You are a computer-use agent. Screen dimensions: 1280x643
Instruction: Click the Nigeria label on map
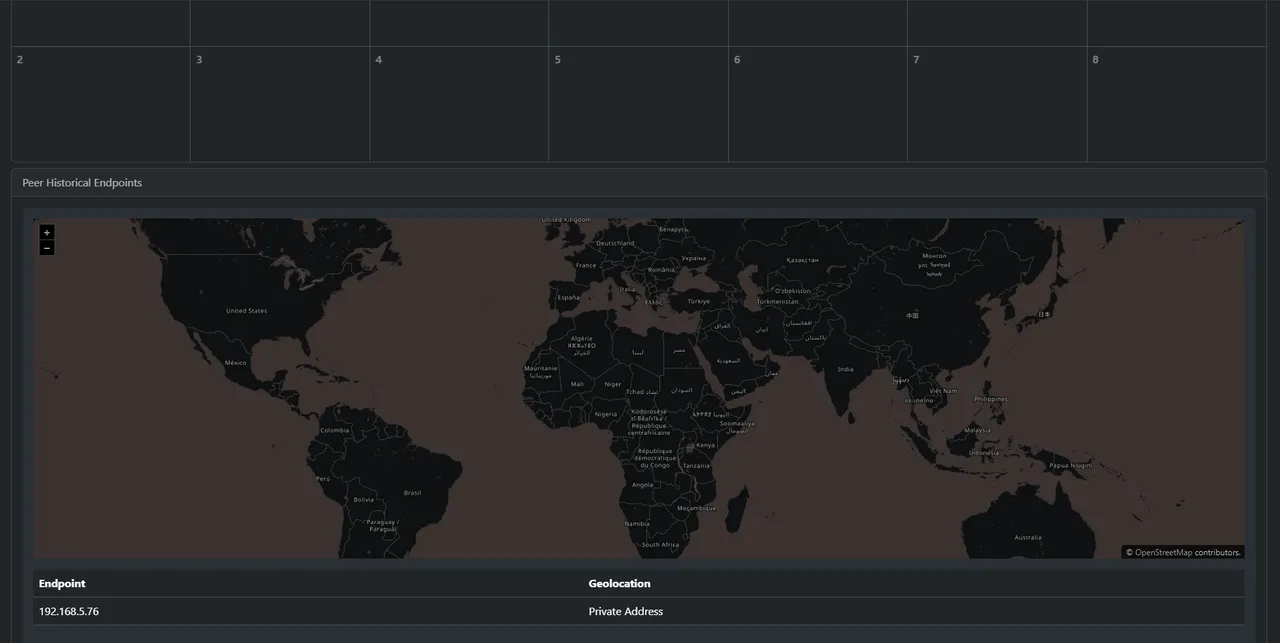[x=606, y=414]
